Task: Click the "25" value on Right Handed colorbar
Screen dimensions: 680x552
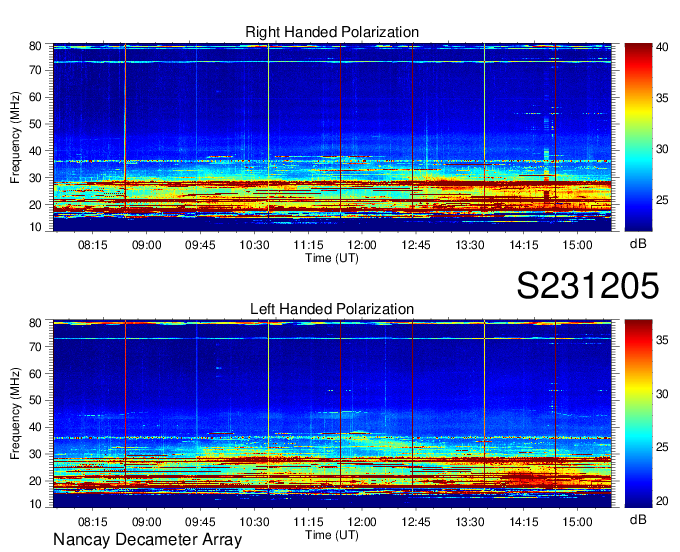Action: pyautogui.click(x=662, y=200)
